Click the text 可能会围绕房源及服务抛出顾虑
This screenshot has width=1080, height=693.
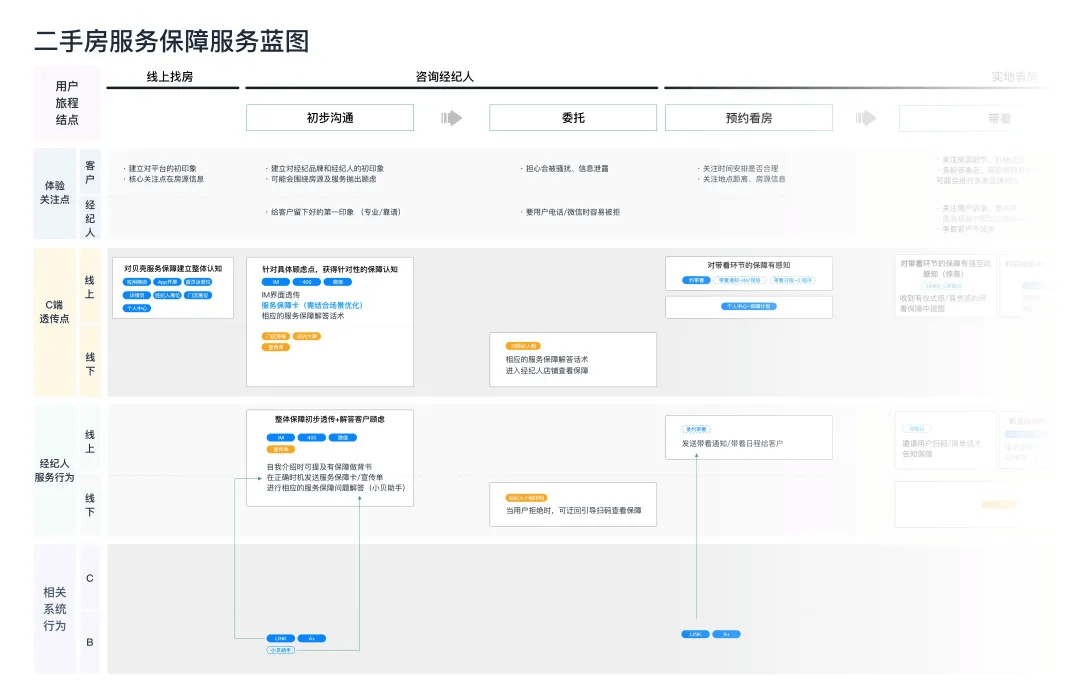coord(323,179)
